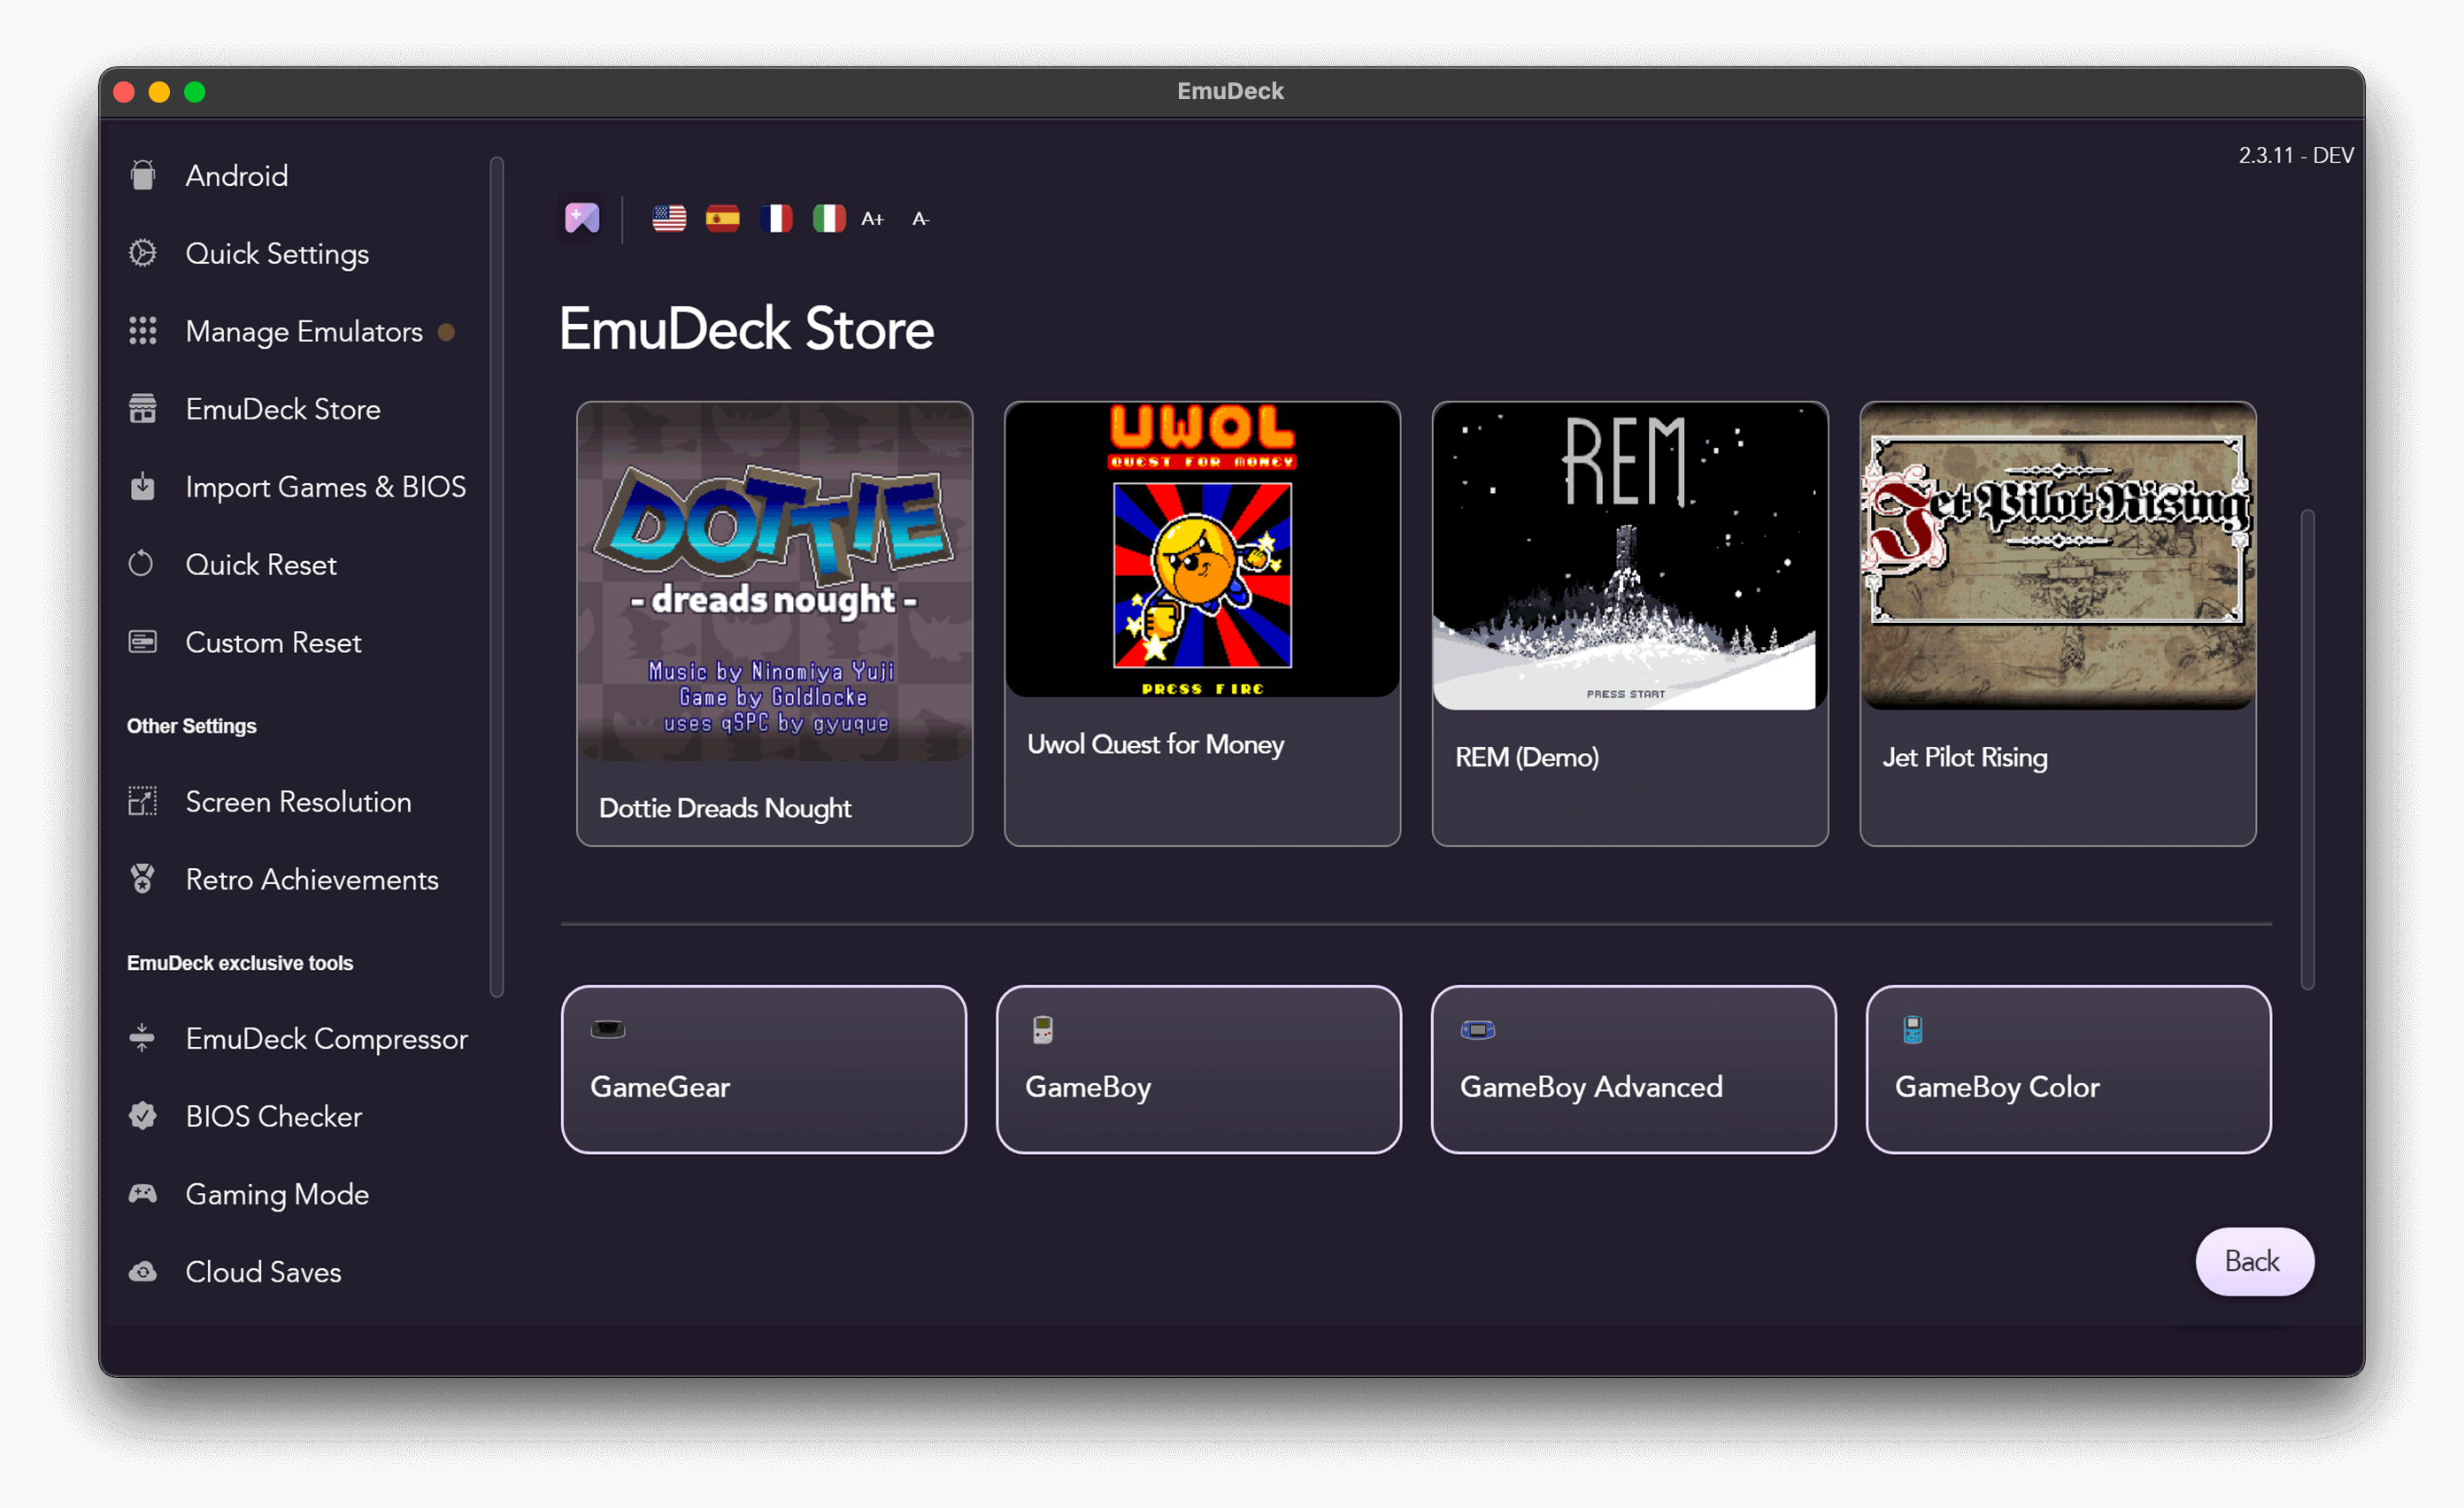Image resolution: width=2464 pixels, height=1508 pixels.
Task: Click the EmuDeck Store shop icon
Action: [143, 409]
